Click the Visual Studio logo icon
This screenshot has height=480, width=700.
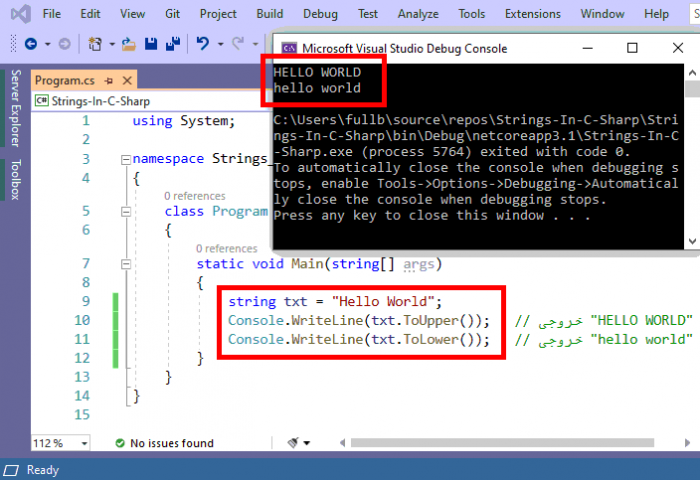(17, 14)
